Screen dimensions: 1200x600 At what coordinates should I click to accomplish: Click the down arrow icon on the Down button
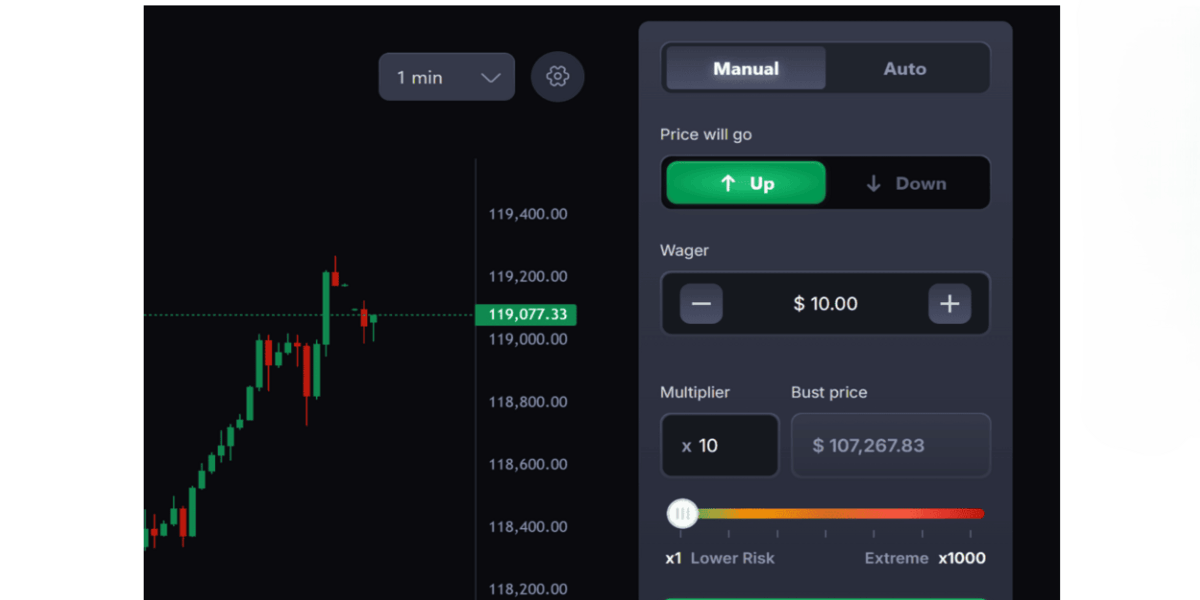872,183
